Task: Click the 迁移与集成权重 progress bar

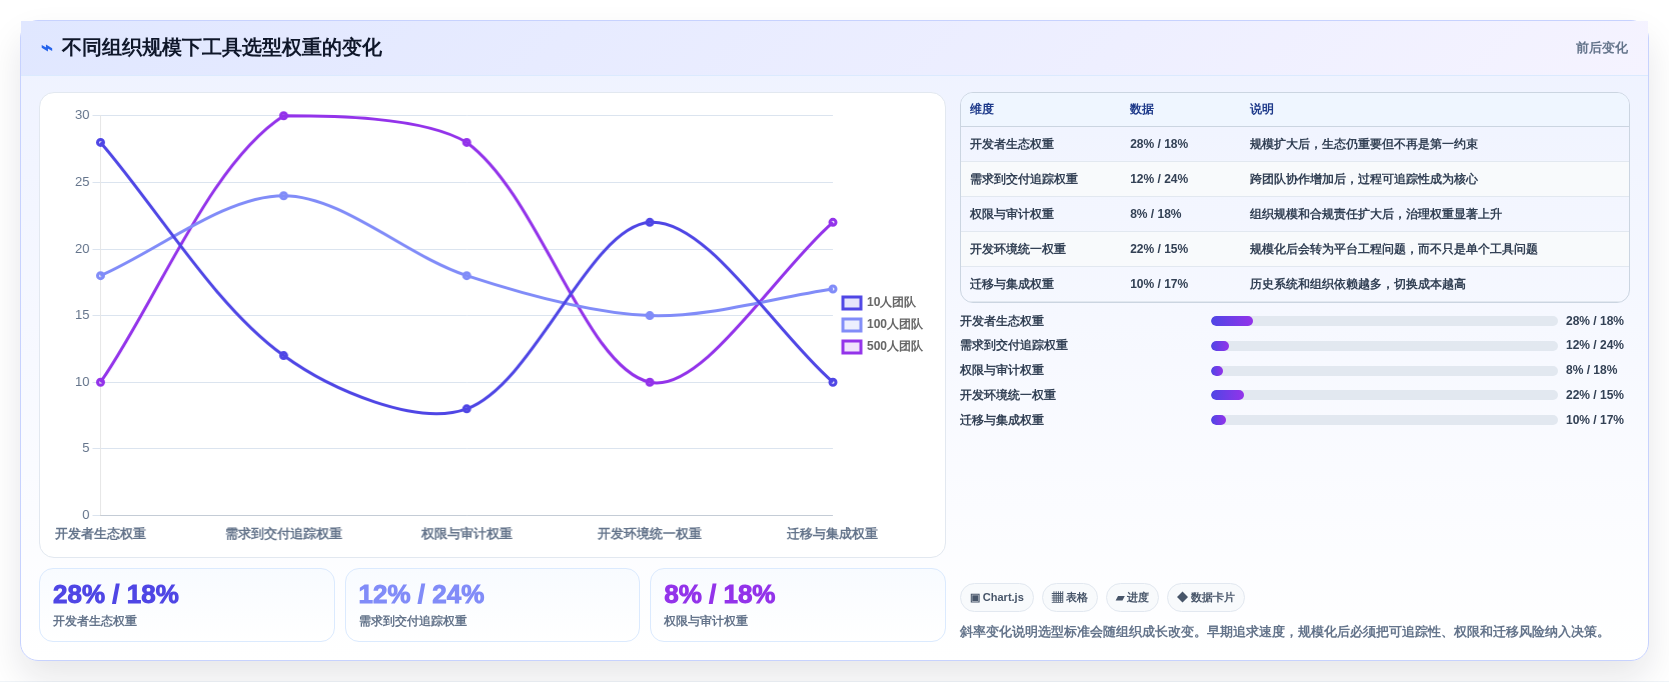Action: (1384, 420)
